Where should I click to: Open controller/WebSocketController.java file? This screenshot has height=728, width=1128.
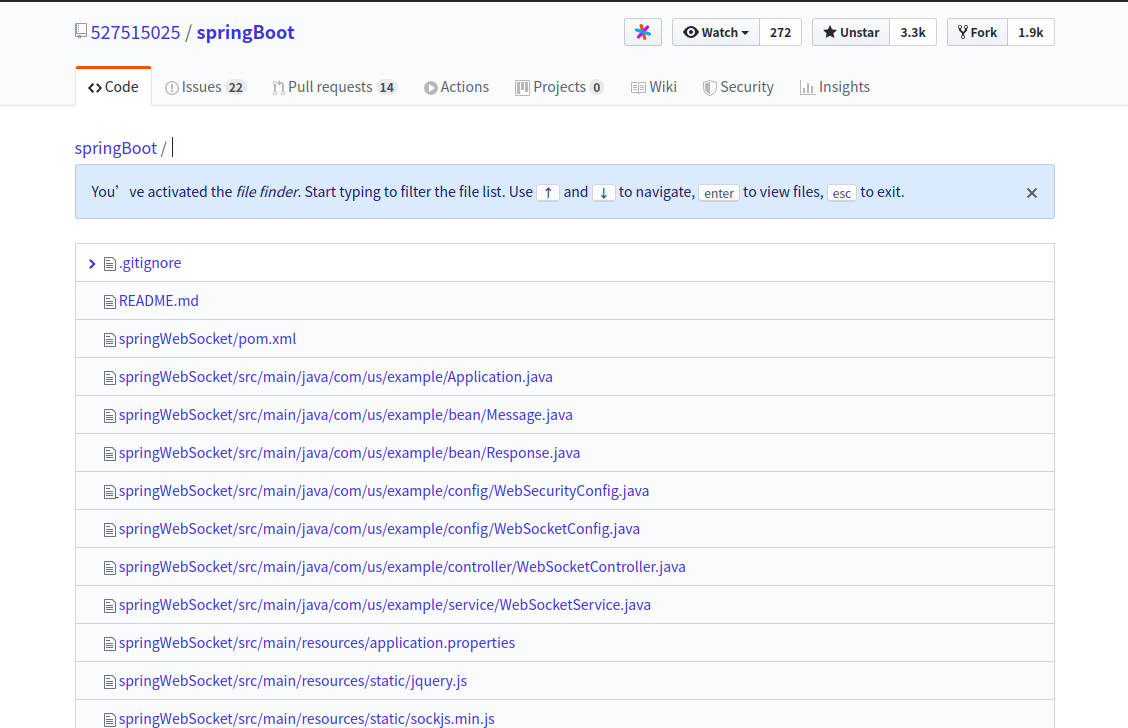click(x=402, y=568)
